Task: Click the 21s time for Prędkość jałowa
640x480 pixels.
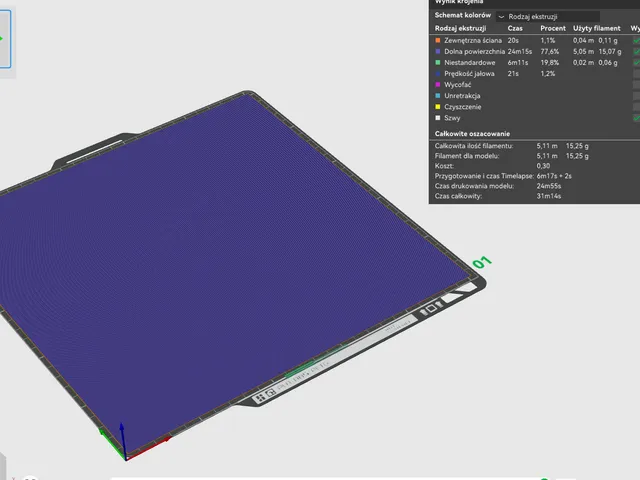Action: [x=513, y=73]
